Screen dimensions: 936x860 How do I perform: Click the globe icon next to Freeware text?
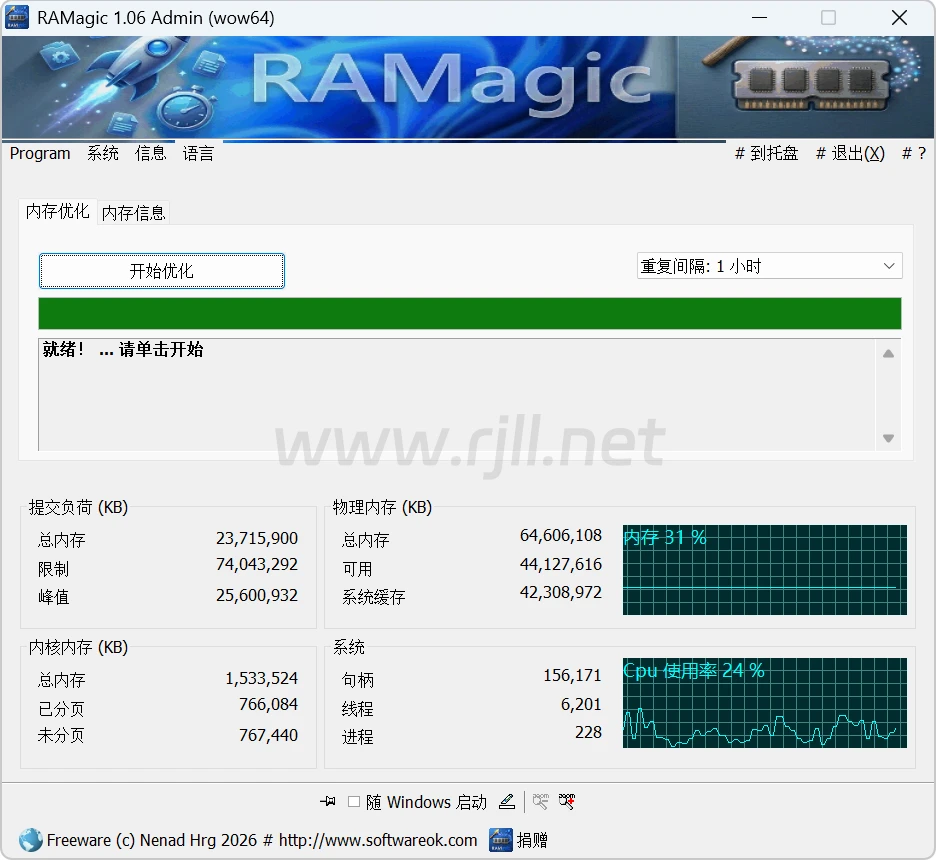pos(30,840)
